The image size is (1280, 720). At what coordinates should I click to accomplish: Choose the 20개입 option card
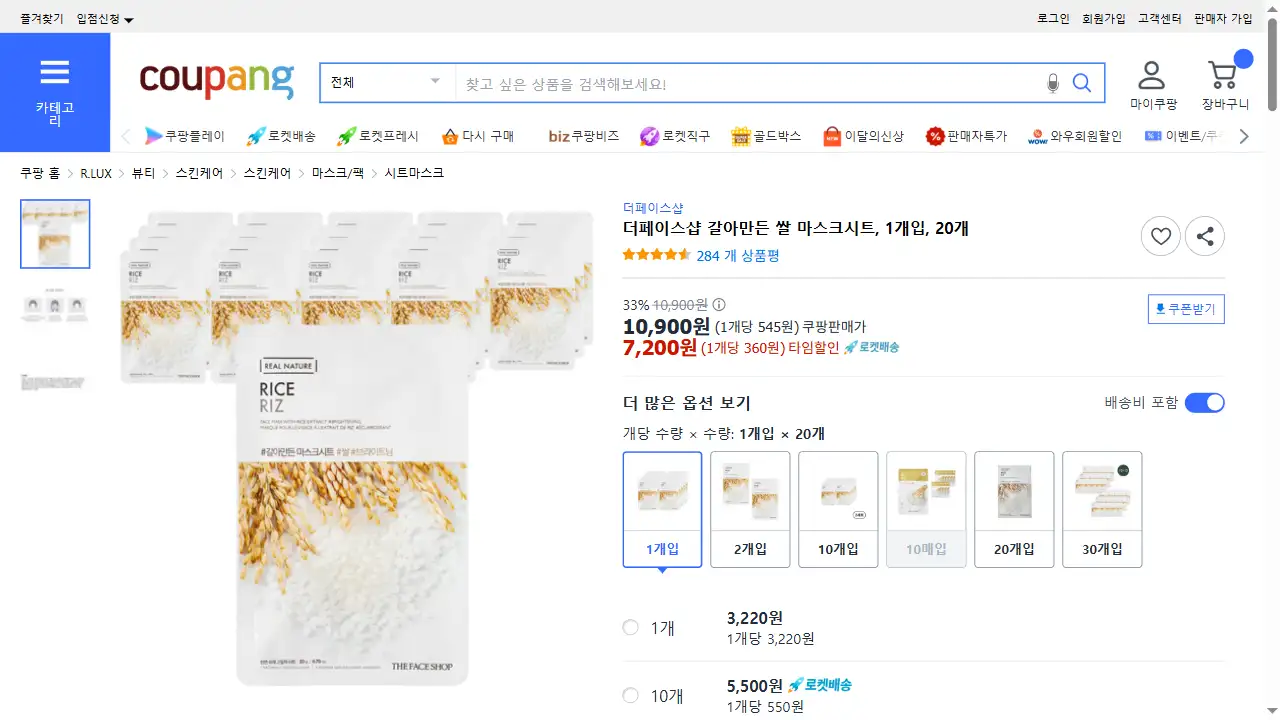tap(1014, 510)
